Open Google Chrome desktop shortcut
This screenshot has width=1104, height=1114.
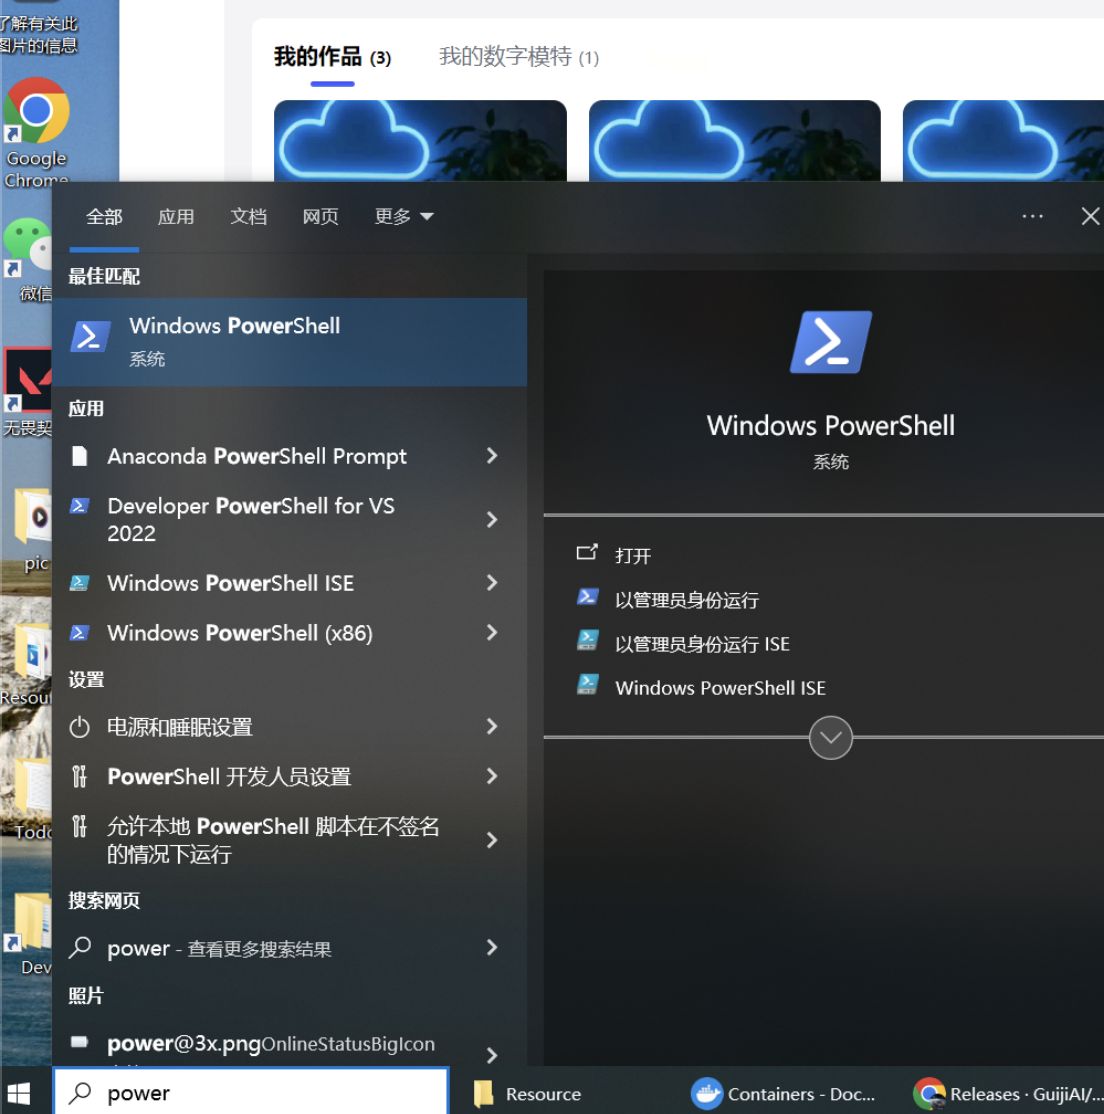36,133
